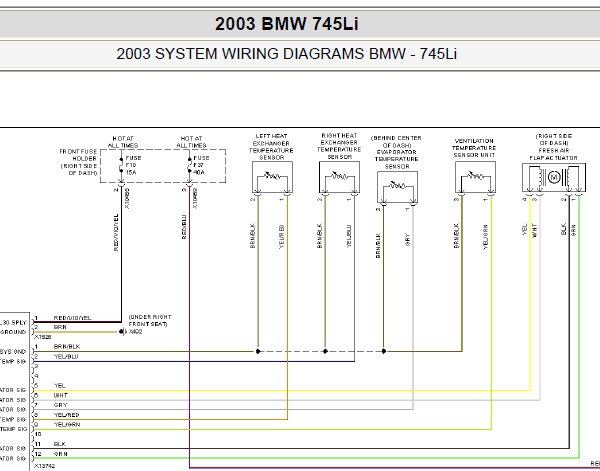Screen dimensions: 600x471
Task: Click the "(UNDER RIGHT FRONT SEAT)" location note
Action: (x=150, y=321)
